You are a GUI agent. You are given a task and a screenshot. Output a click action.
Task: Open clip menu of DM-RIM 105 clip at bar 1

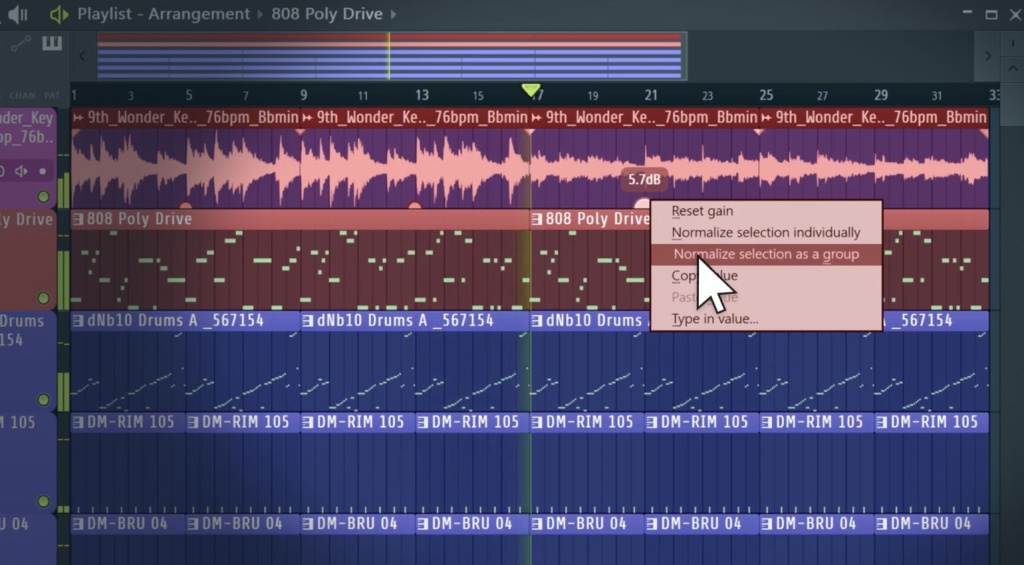78,423
